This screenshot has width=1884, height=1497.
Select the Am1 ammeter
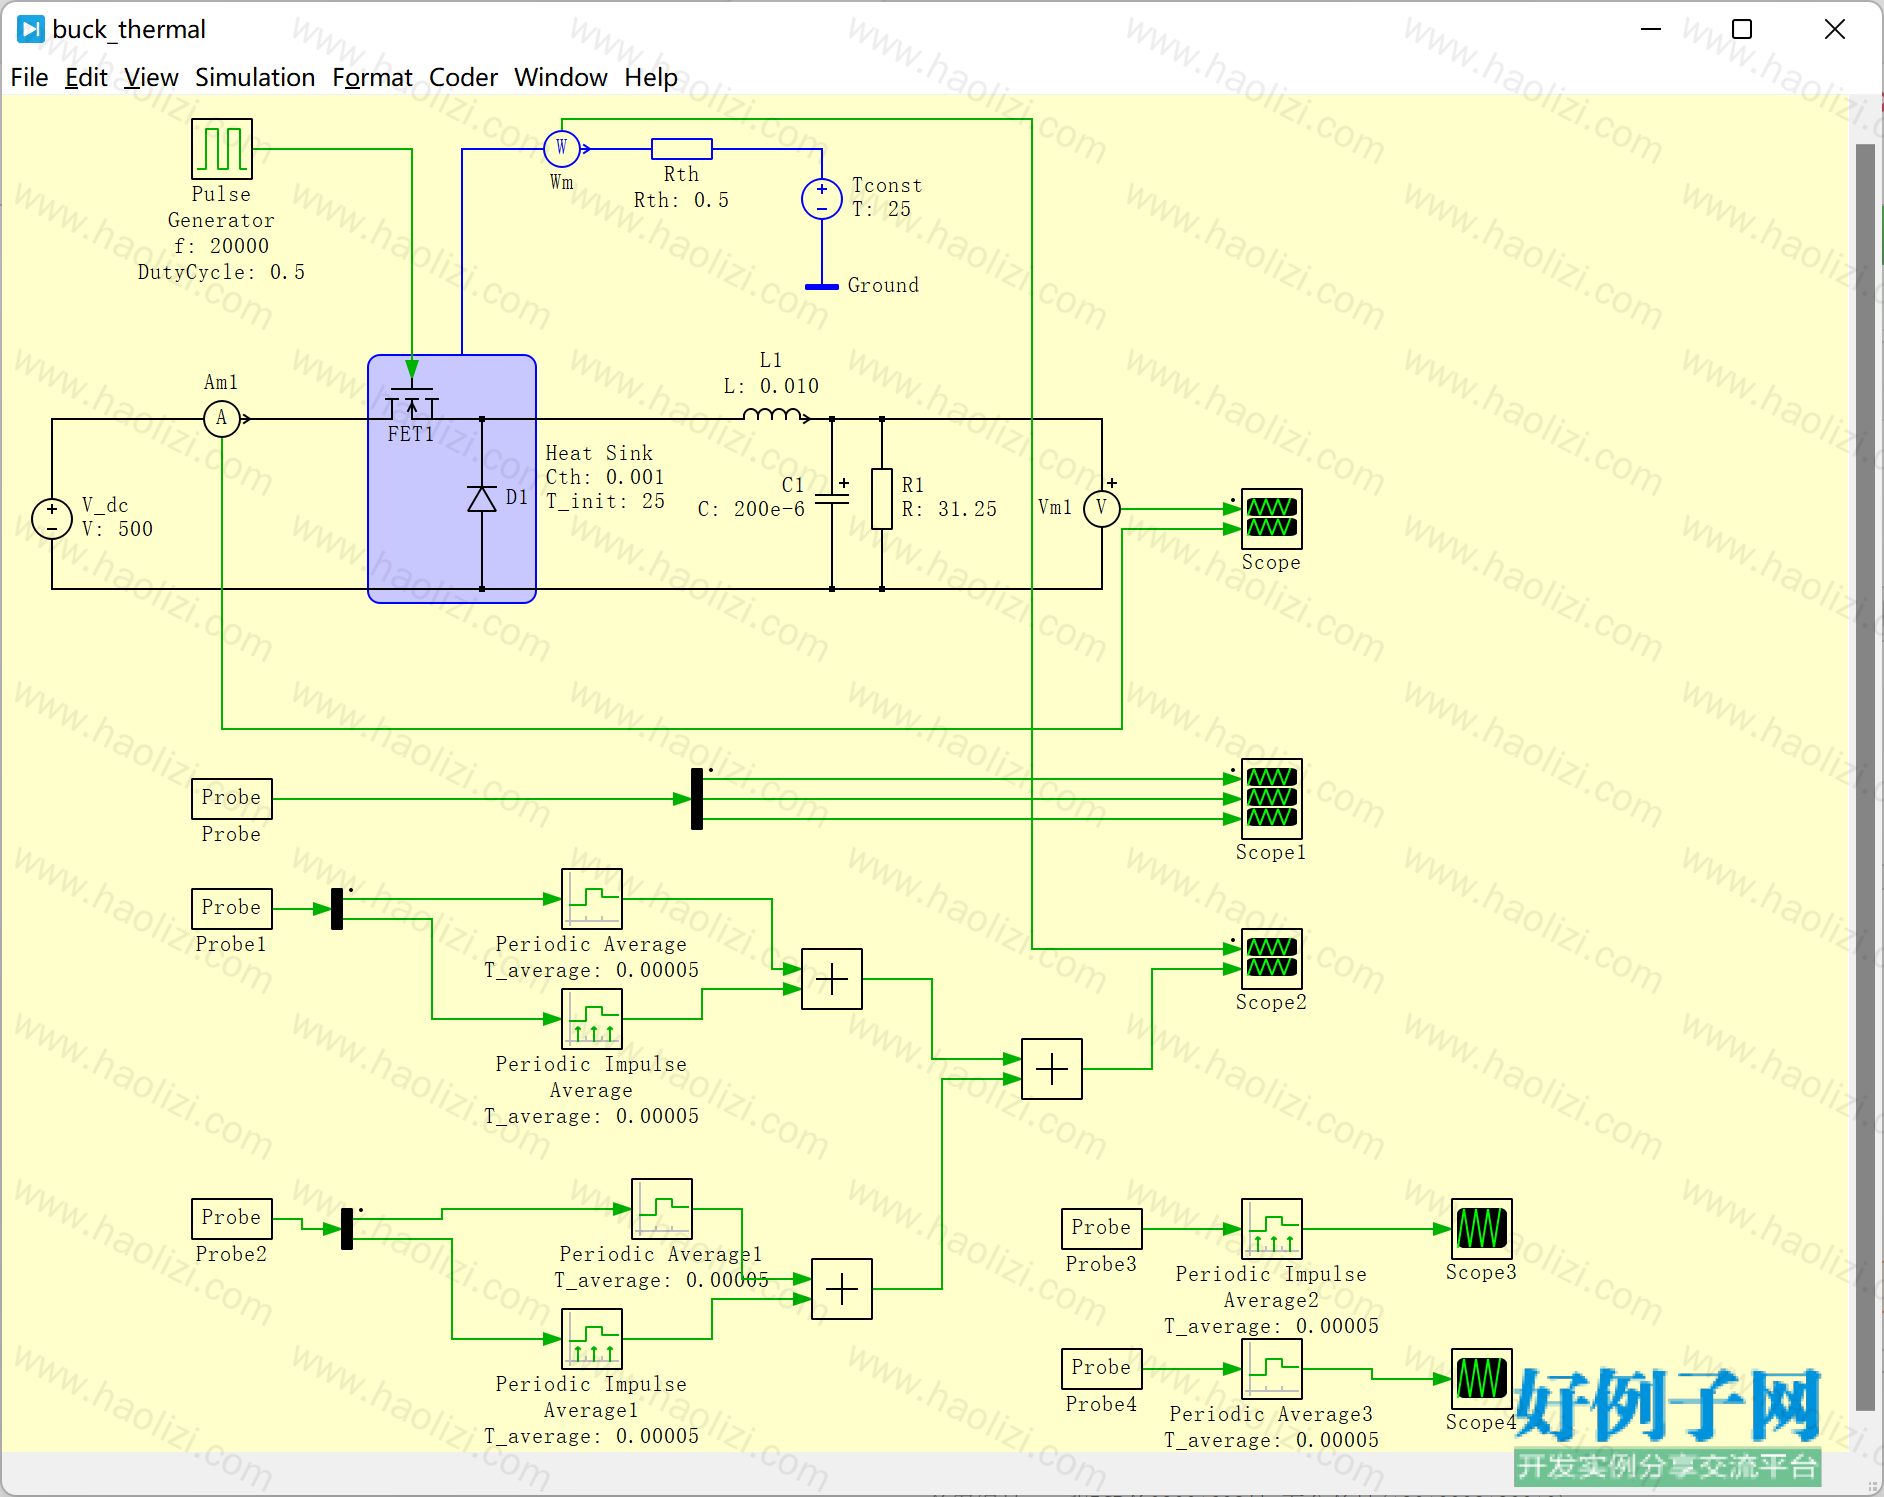pyautogui.click(x=222, y=419)
